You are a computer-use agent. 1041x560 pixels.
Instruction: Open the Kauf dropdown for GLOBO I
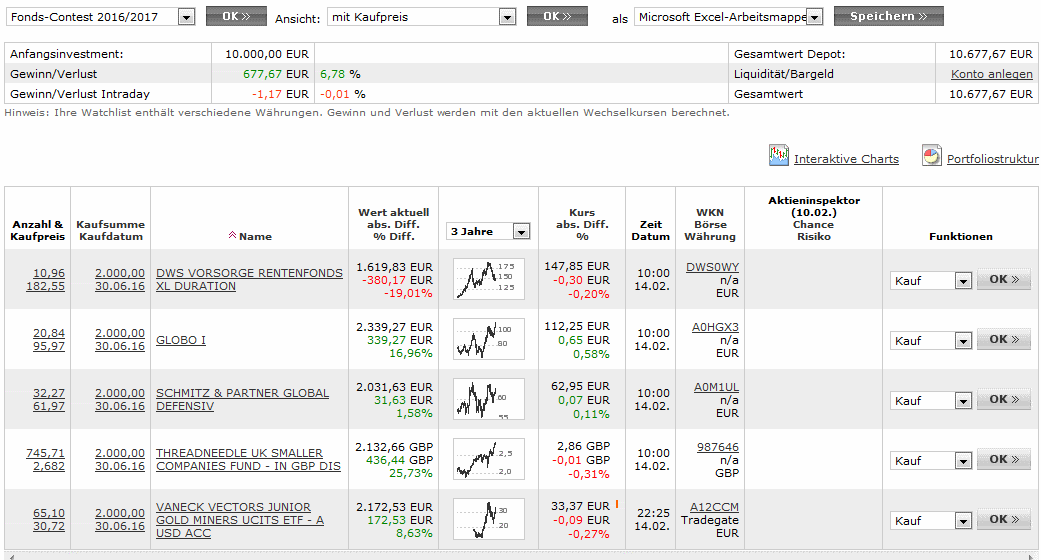click(x=962, y=341)
